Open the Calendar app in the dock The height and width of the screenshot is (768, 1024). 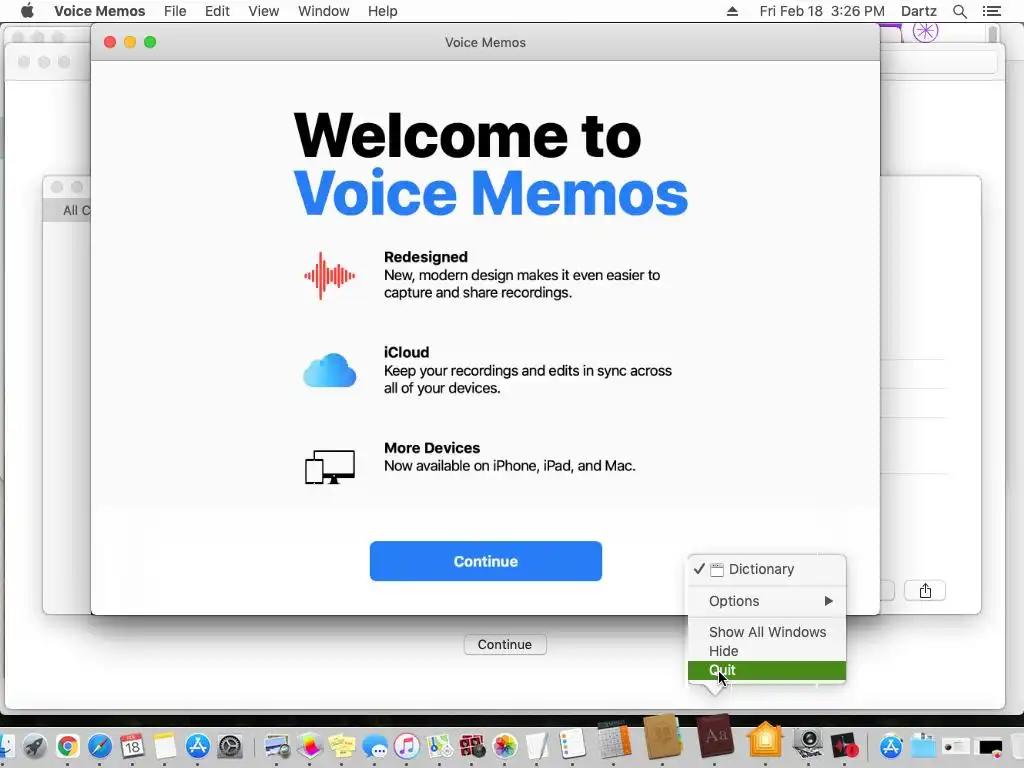click(133, 746)
